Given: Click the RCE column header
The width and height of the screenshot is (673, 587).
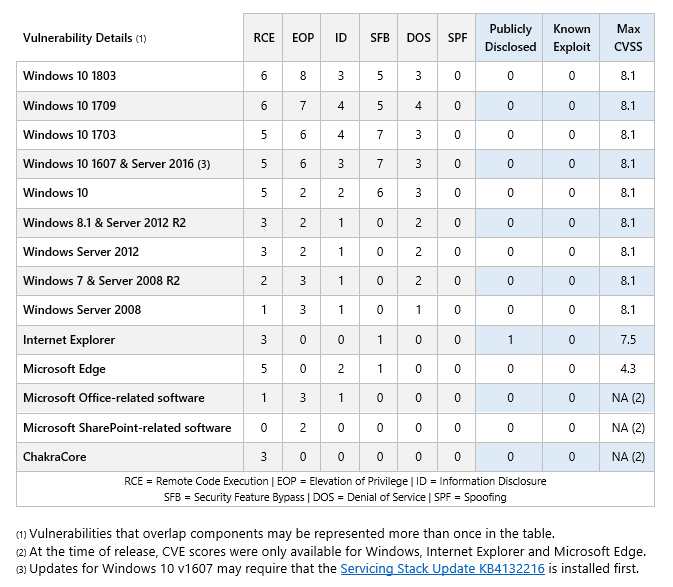Looking at the screenshot, I should 264,38.
